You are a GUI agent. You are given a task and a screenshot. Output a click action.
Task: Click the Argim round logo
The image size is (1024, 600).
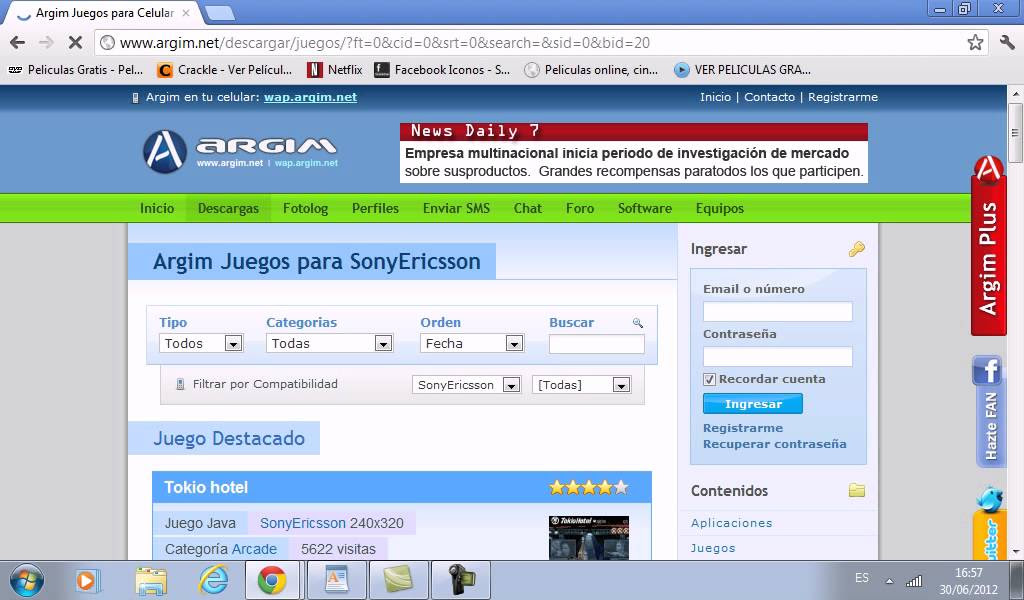pyautogui.click(x=165, y=151)
